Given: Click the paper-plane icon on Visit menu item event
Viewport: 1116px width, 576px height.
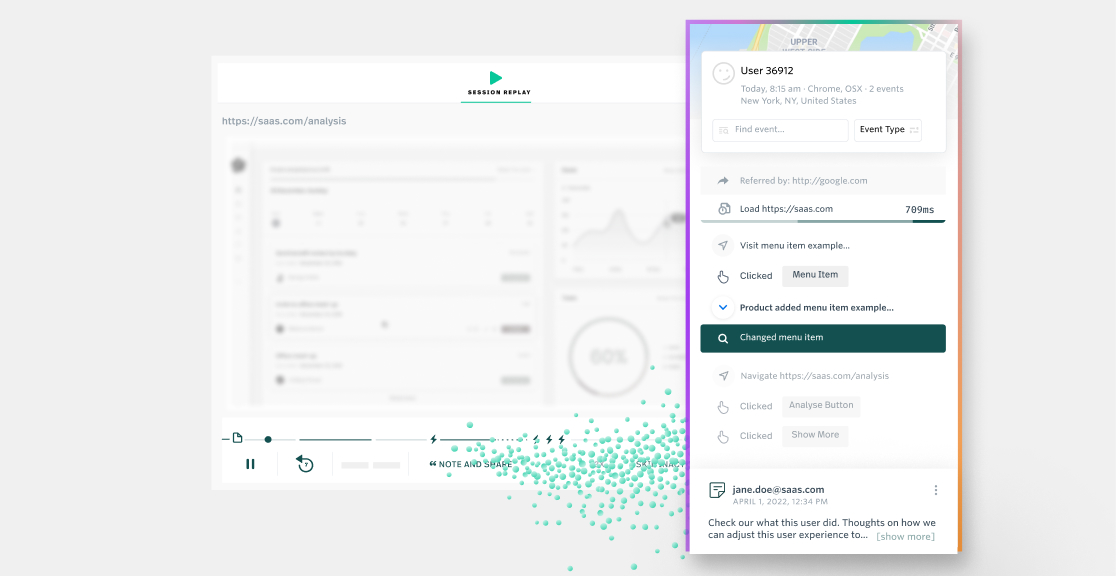Looking at the screenshot, I should coord(722,245).
